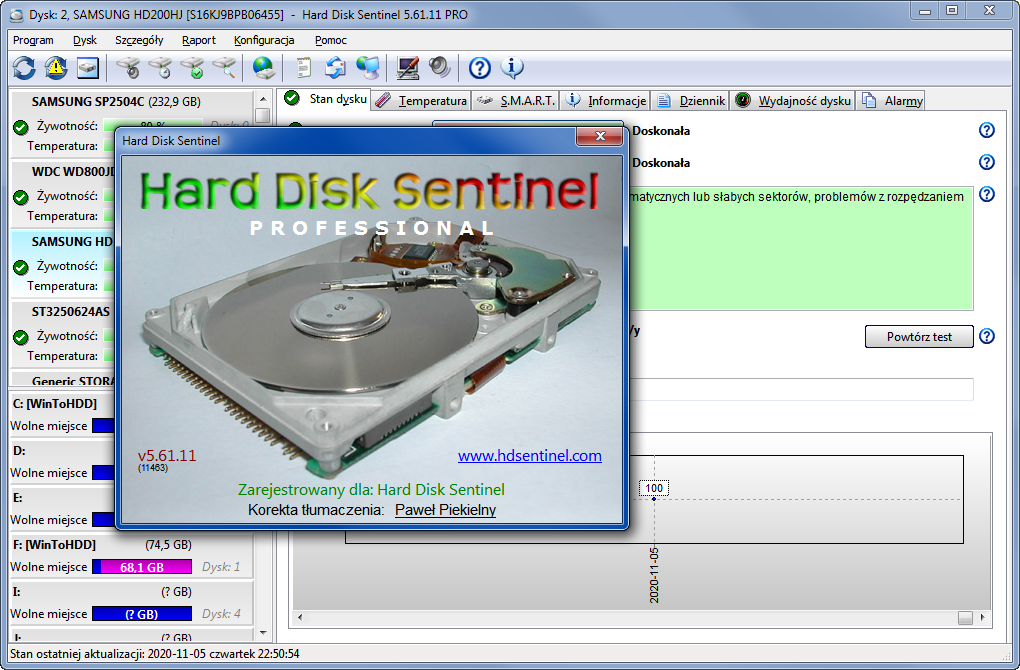Click the 2020-11-05 date label under chart
This screenshot has width=1020, height=670.
pyautogui.click(x=654, y=575)
